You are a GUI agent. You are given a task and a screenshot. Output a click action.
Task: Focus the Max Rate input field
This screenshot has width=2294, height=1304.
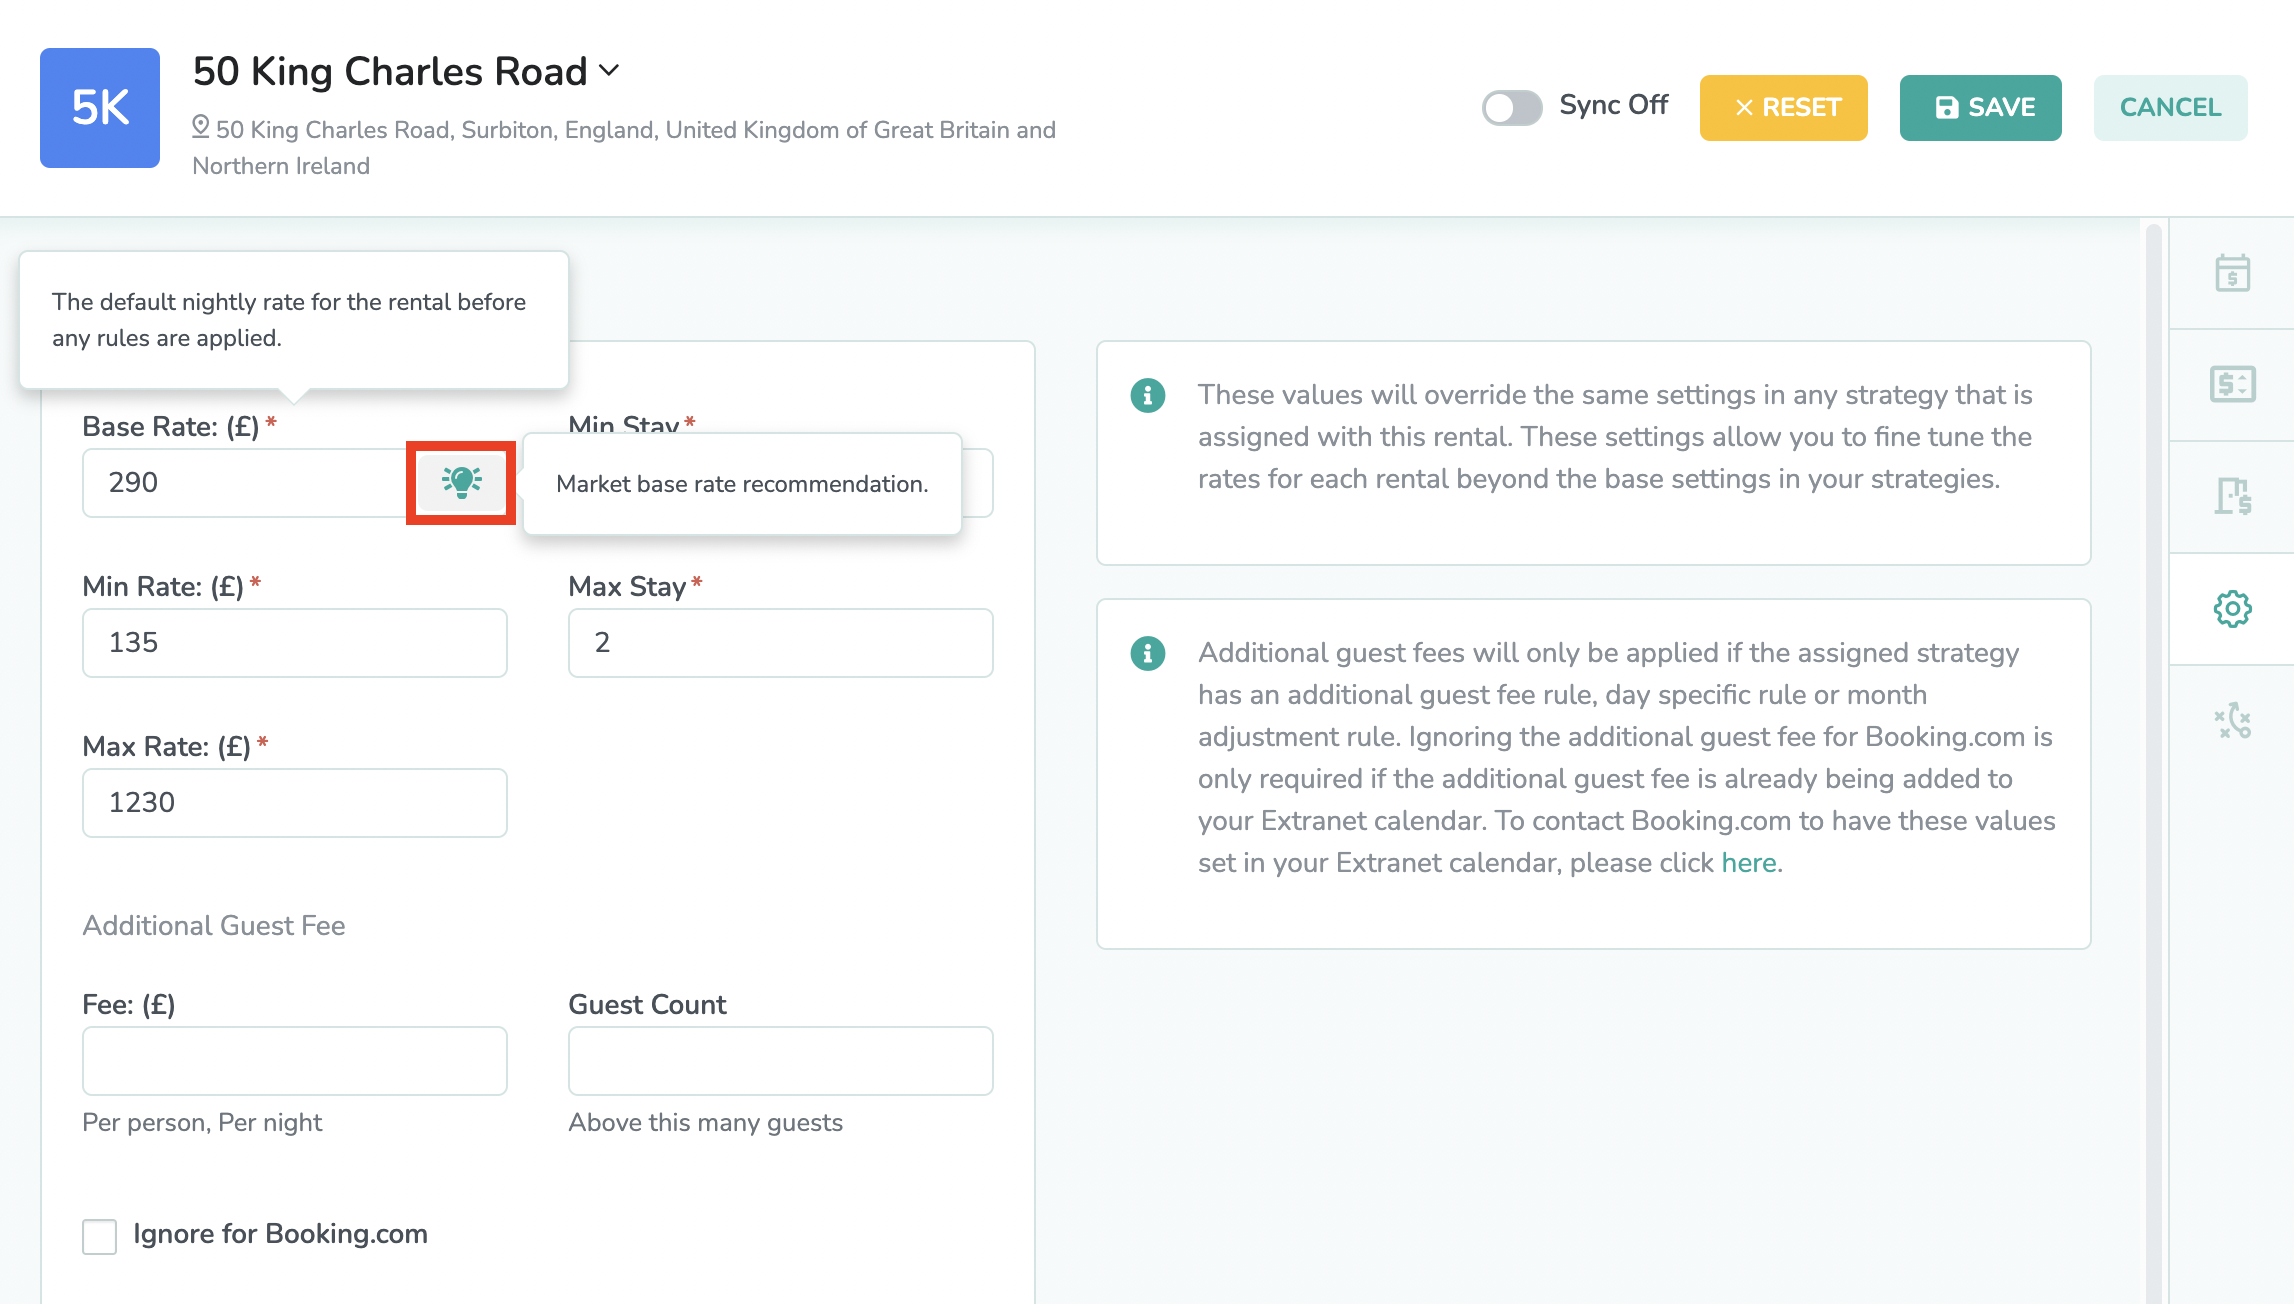click(x=295, y=803)
